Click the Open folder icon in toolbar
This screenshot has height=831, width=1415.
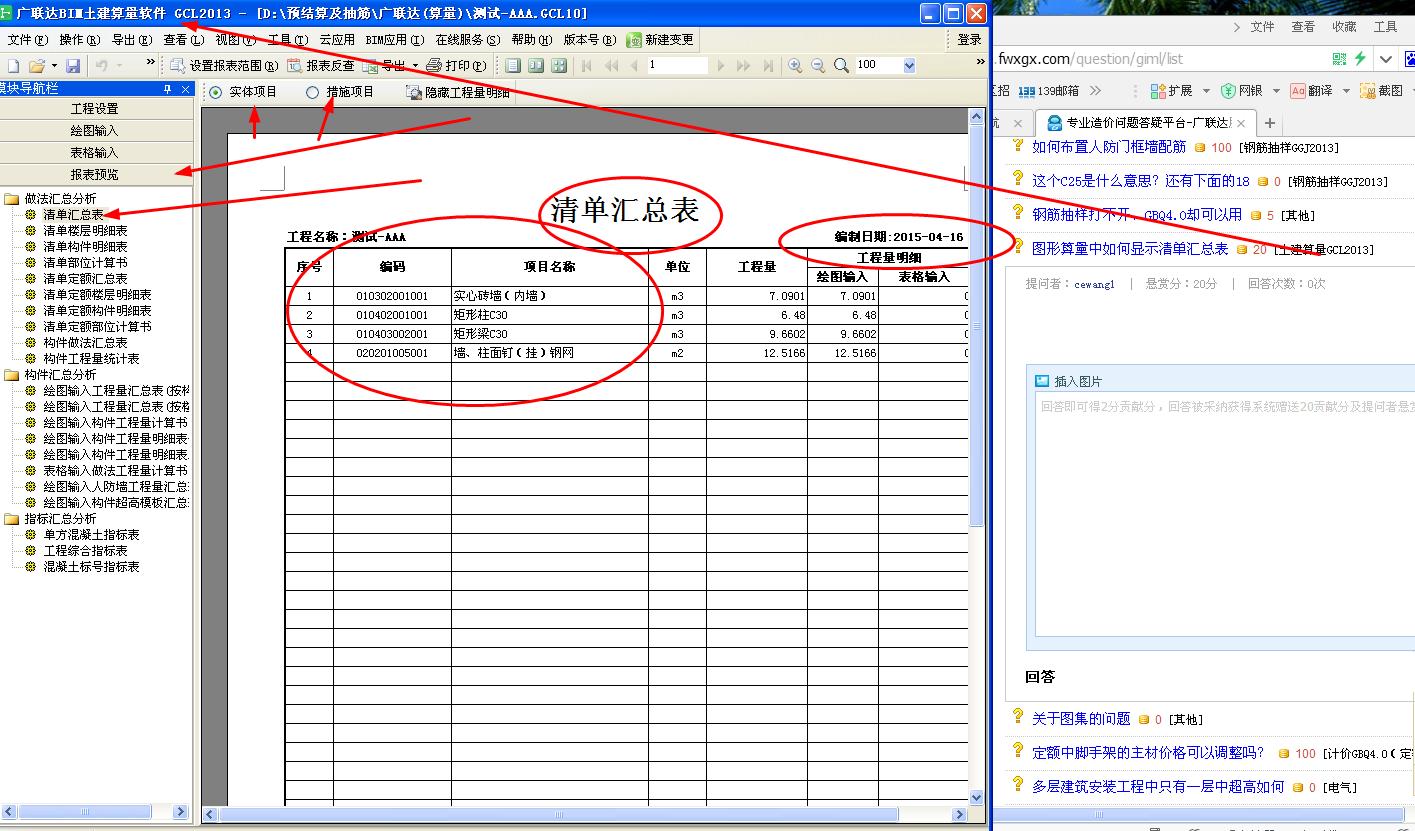(37, 65)
